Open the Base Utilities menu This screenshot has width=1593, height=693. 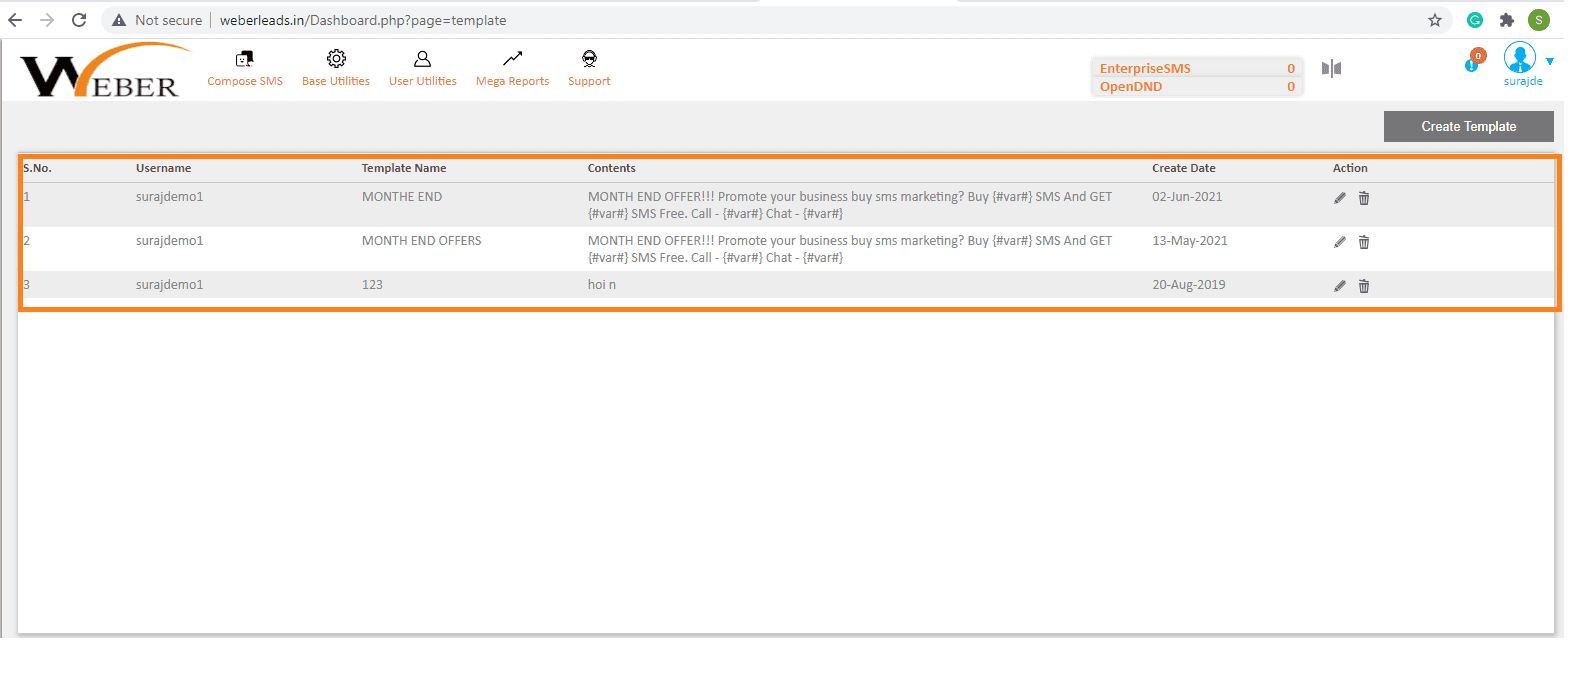coord(336,68)
